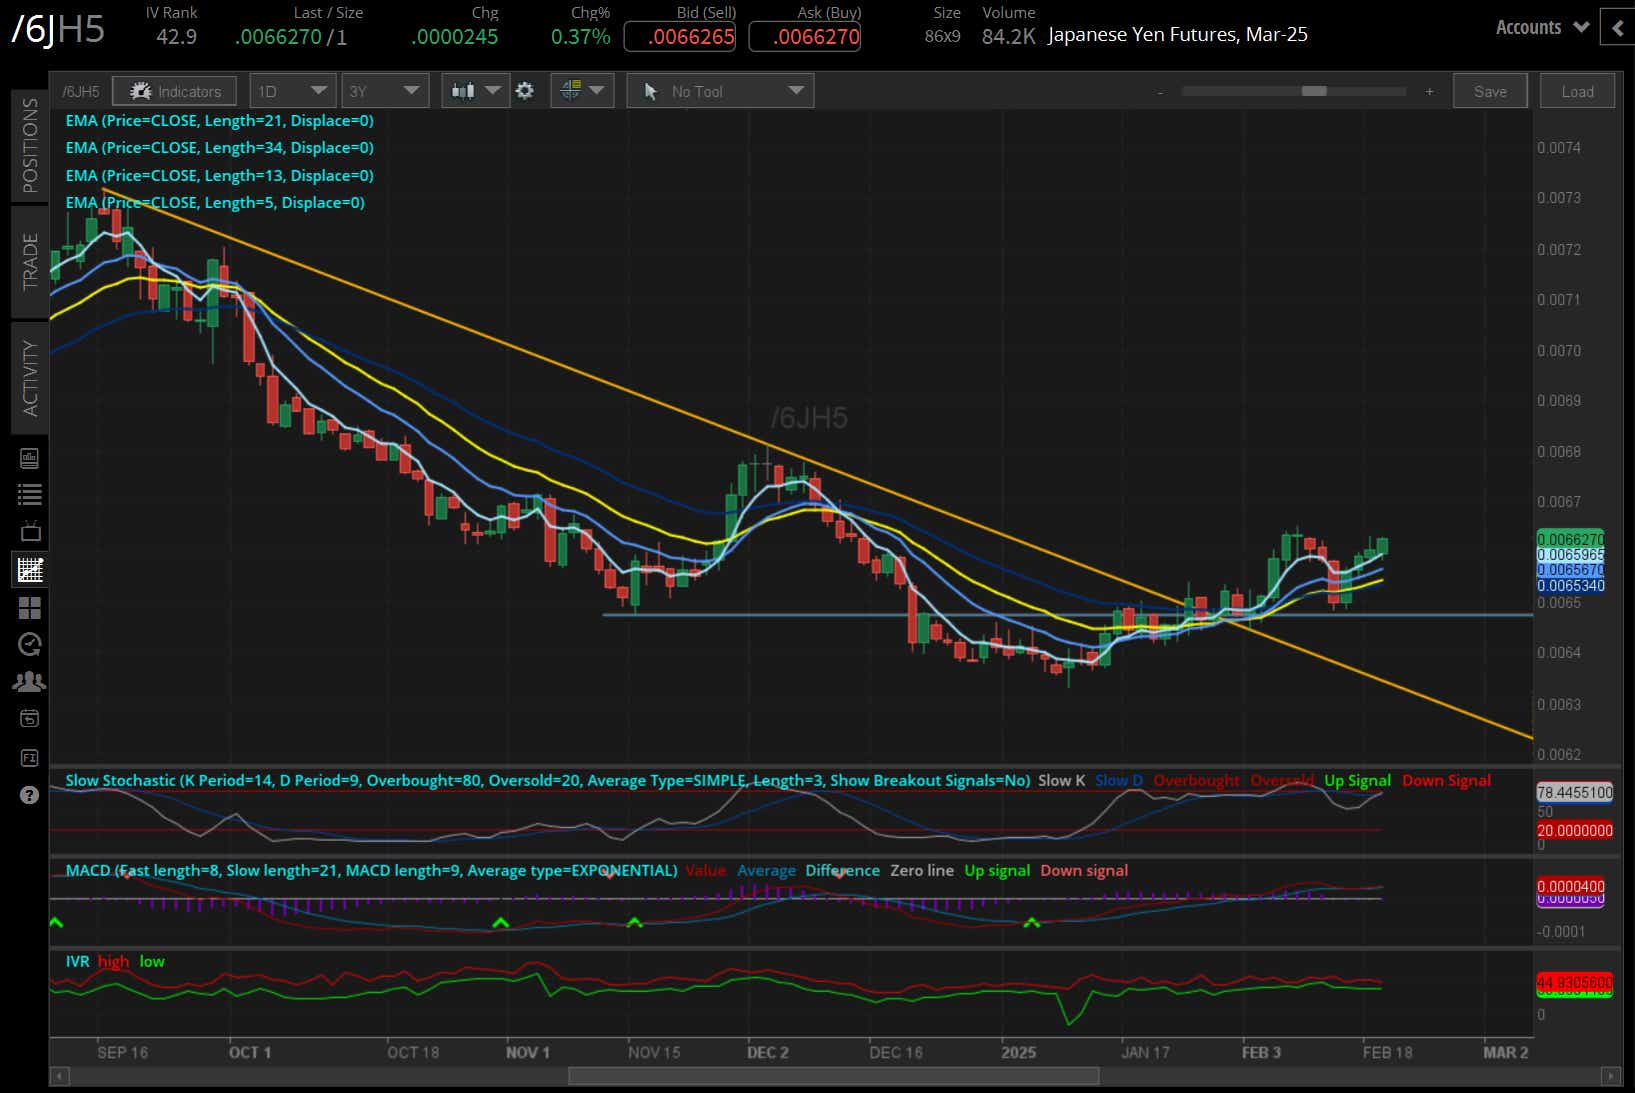
Task: Open the people follow icon
Action: point(29,682)
